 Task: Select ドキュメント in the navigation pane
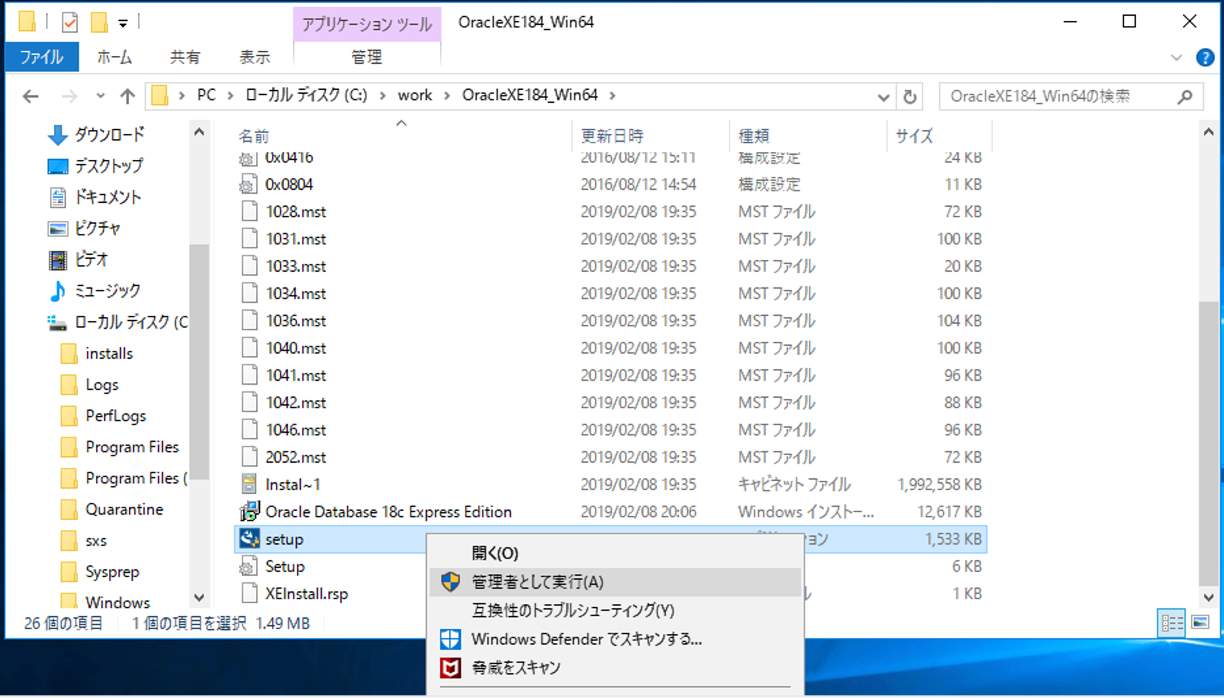point(108,197)
